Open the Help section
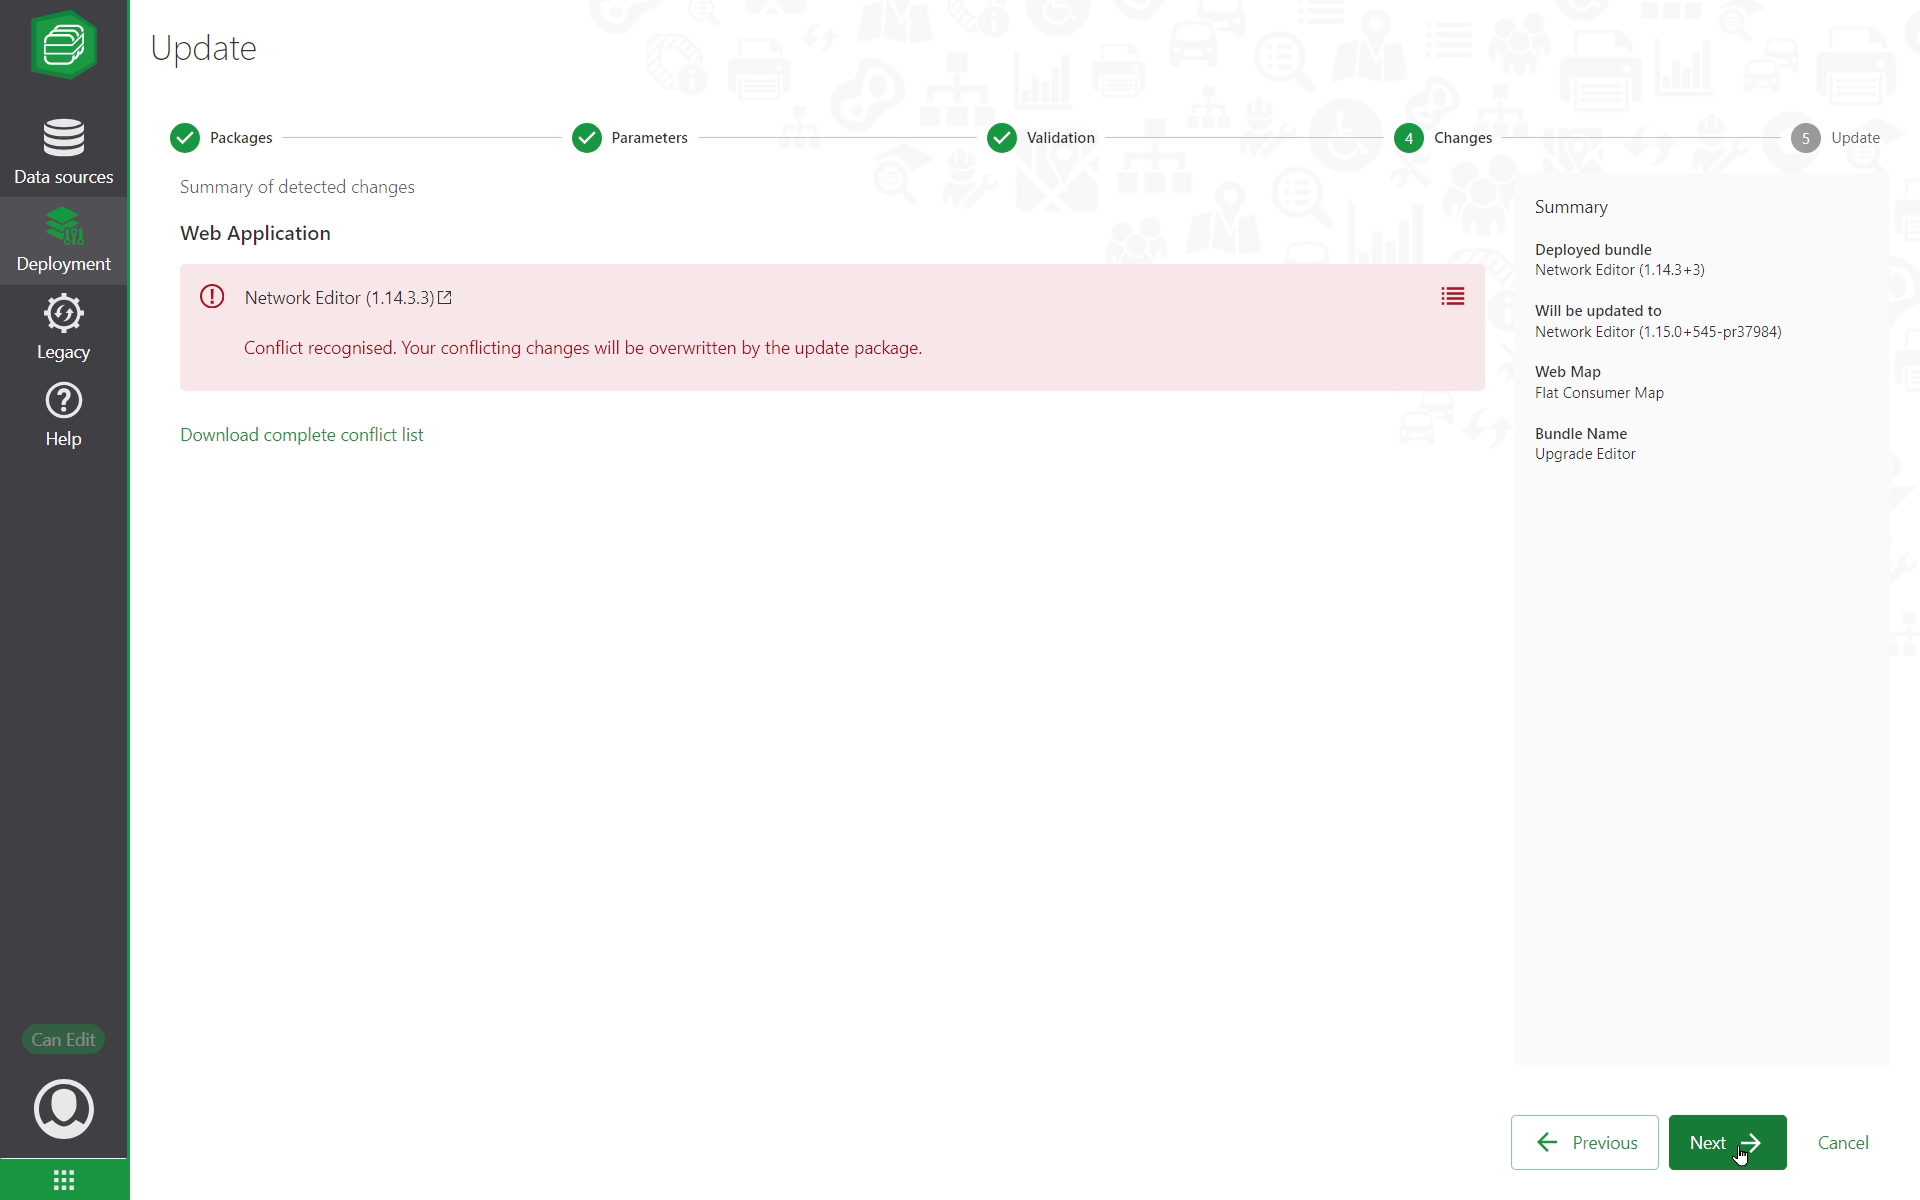The image size is (1920, 1200). click(64, 415)
